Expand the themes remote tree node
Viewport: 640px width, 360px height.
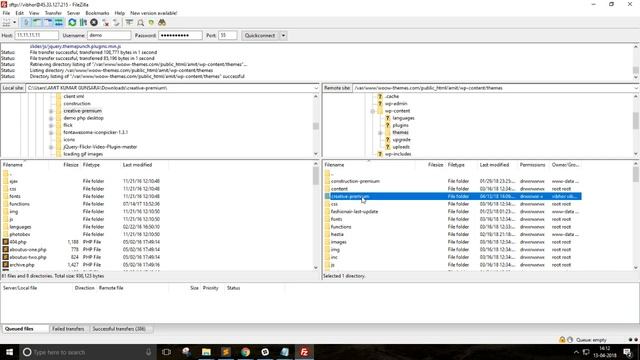380,133
